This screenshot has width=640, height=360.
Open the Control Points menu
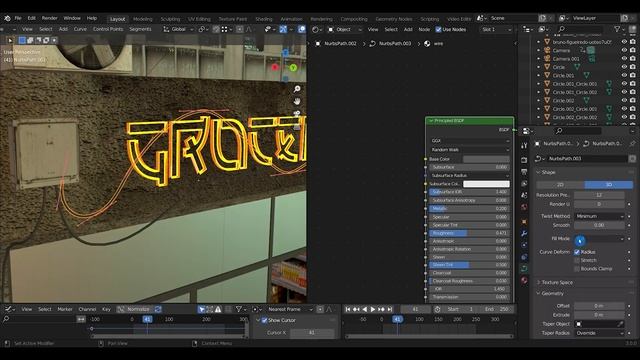tap(108, 29)
